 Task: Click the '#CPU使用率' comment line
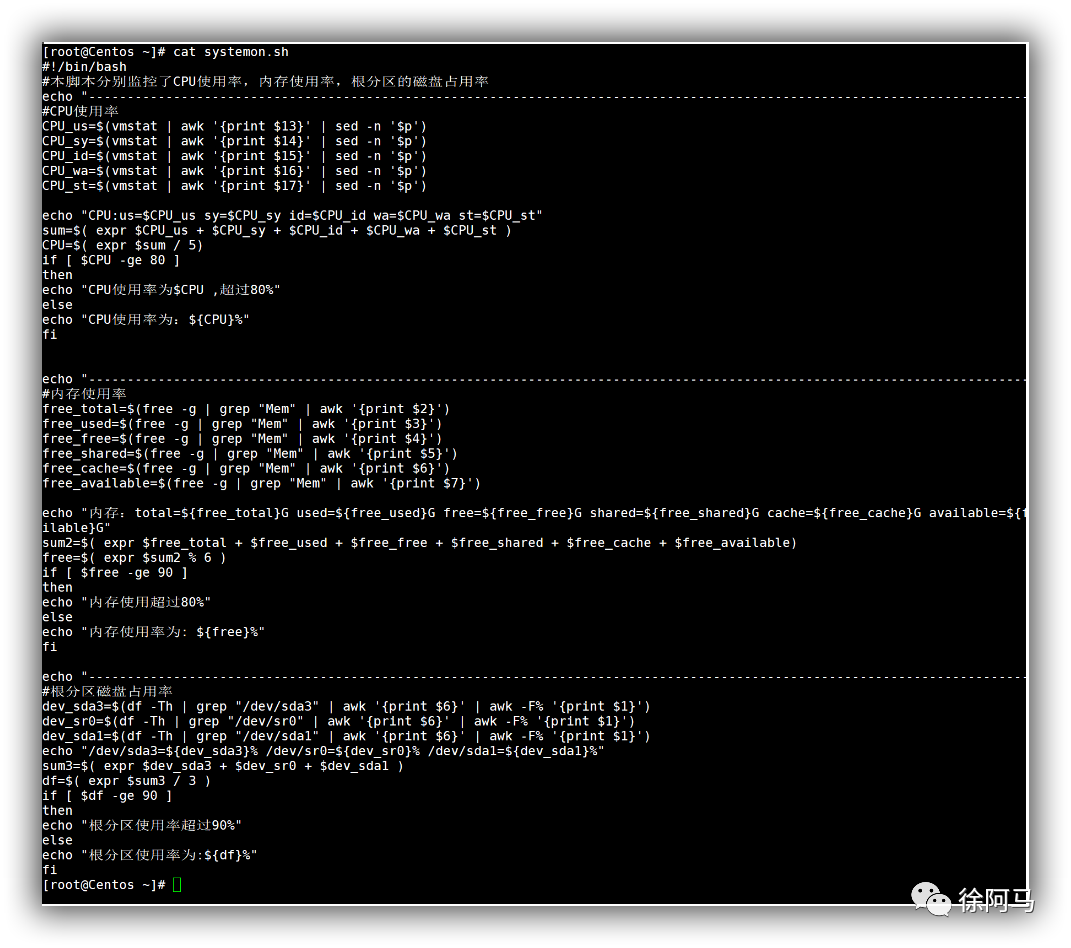click(x=81, y=111)
